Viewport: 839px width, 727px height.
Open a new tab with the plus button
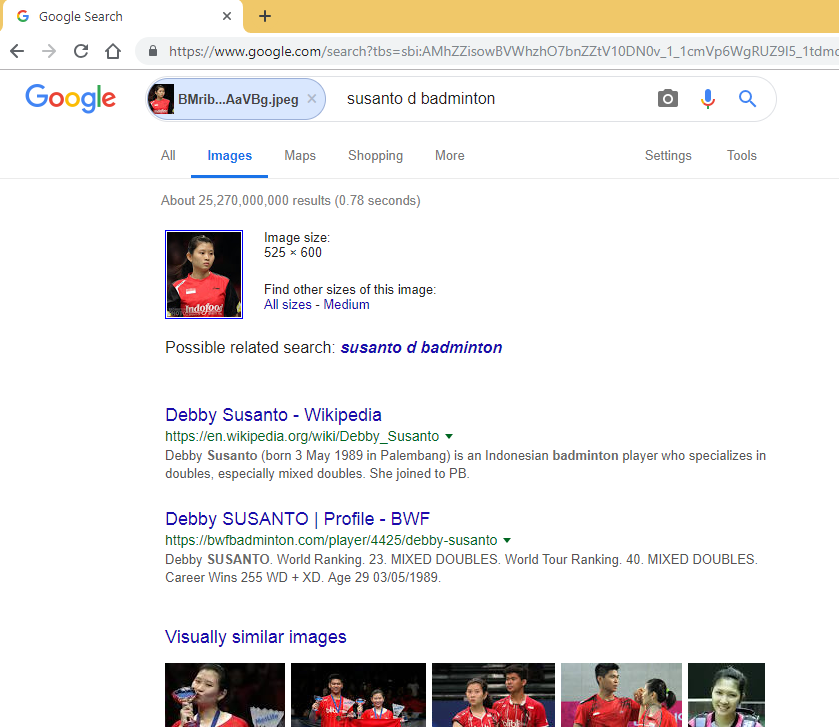pos(264,16)
